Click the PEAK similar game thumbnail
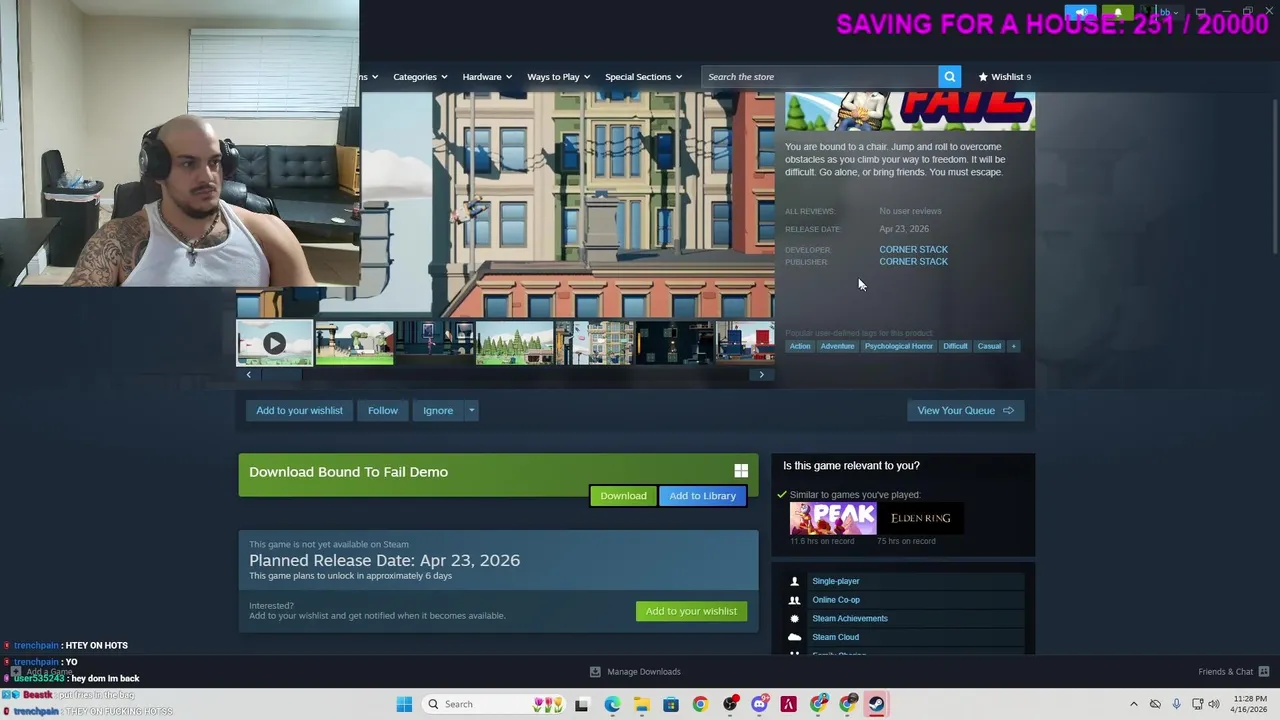 (x=833, y=518)
